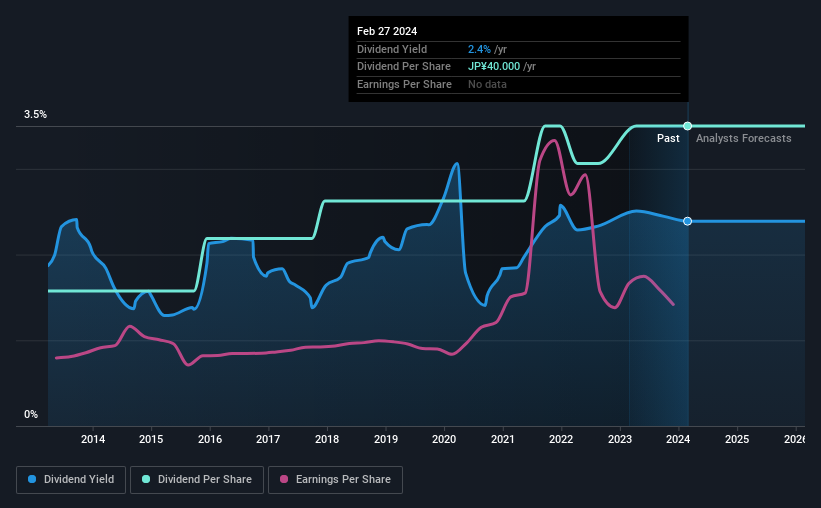Screen dimensions: 821x508
Task: Click the pink Earnings Per Share legend dot
Action: pos(284,479)
